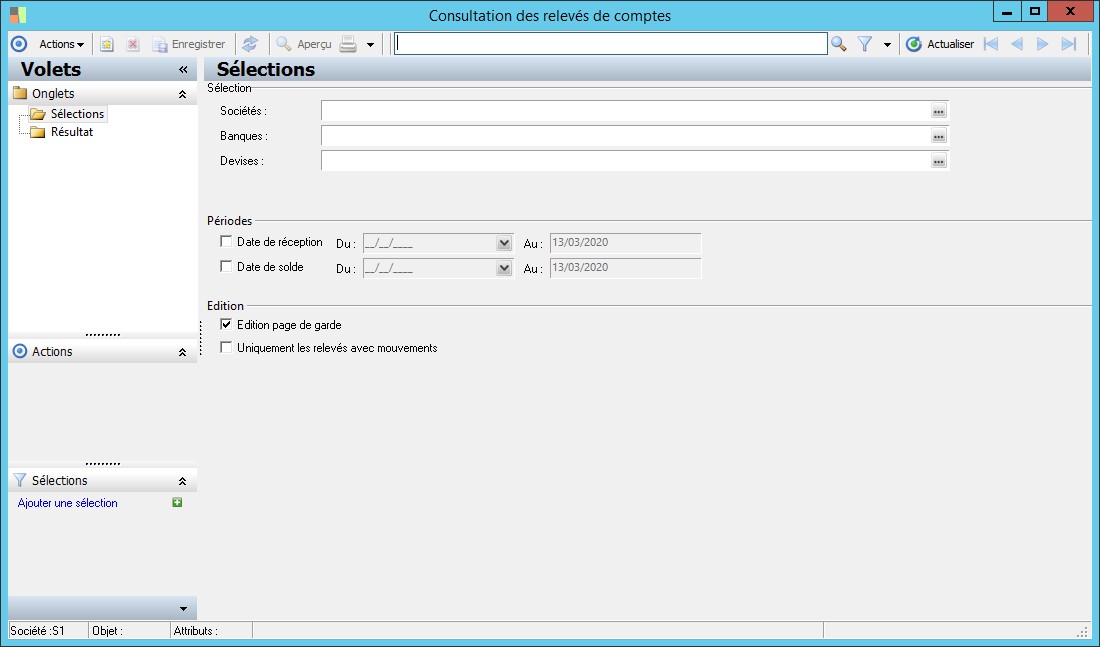Click the Actions pane circle icon
The image size is (1100, 647).
click(x=20, y=352)
